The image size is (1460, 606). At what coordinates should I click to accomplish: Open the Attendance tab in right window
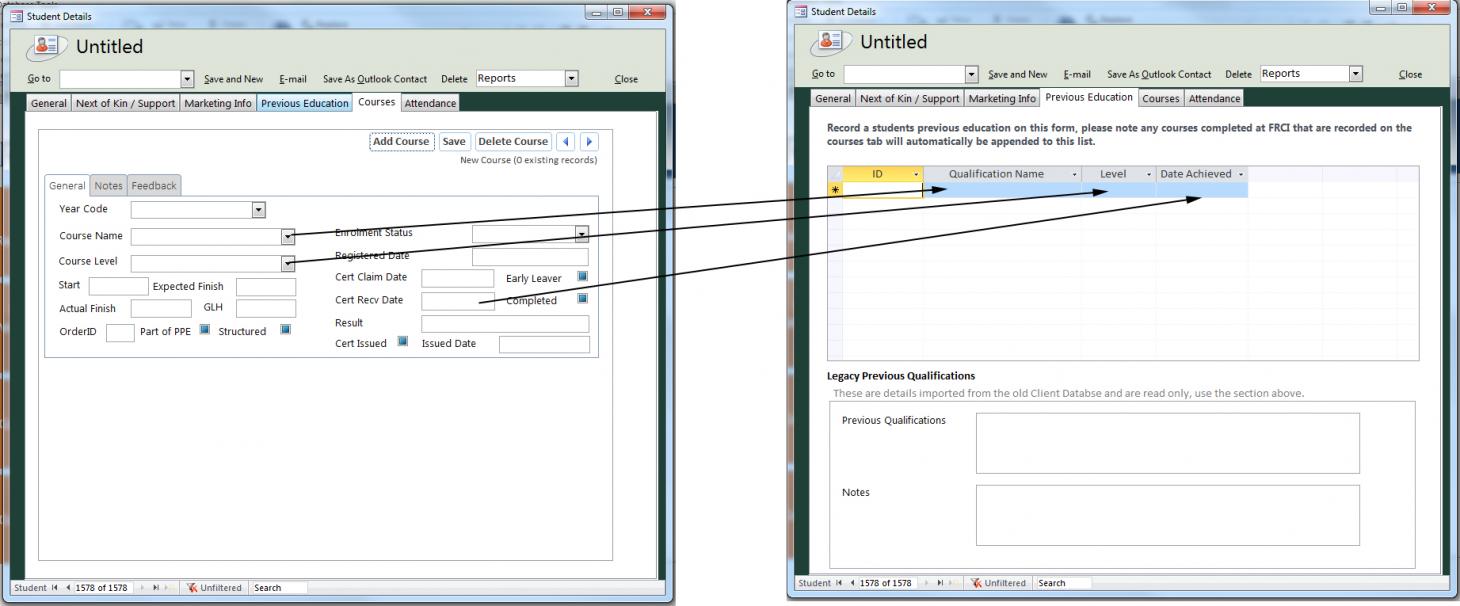pos(1214,98)
